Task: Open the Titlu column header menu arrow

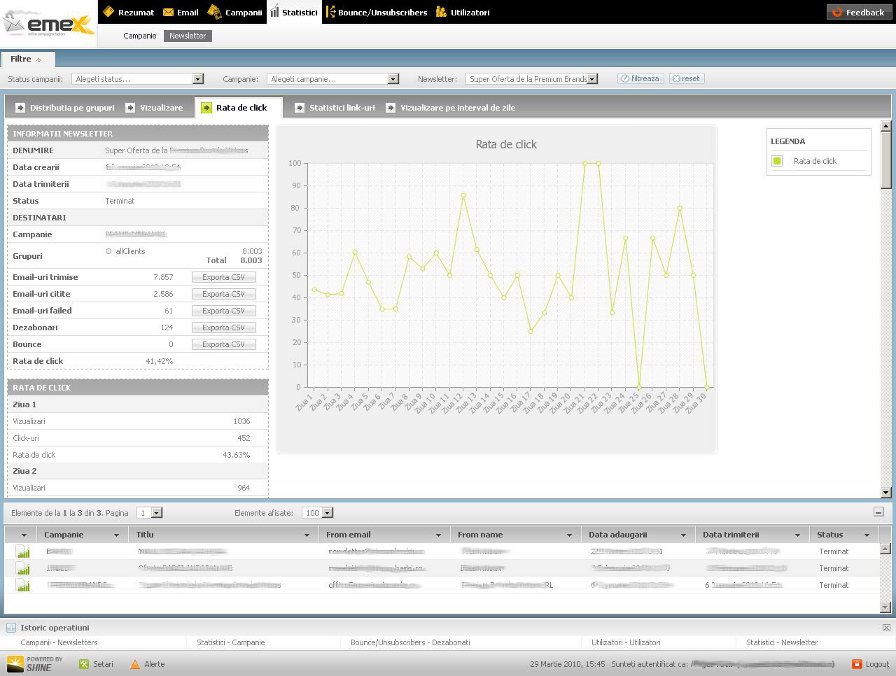Action: [307, 535]
